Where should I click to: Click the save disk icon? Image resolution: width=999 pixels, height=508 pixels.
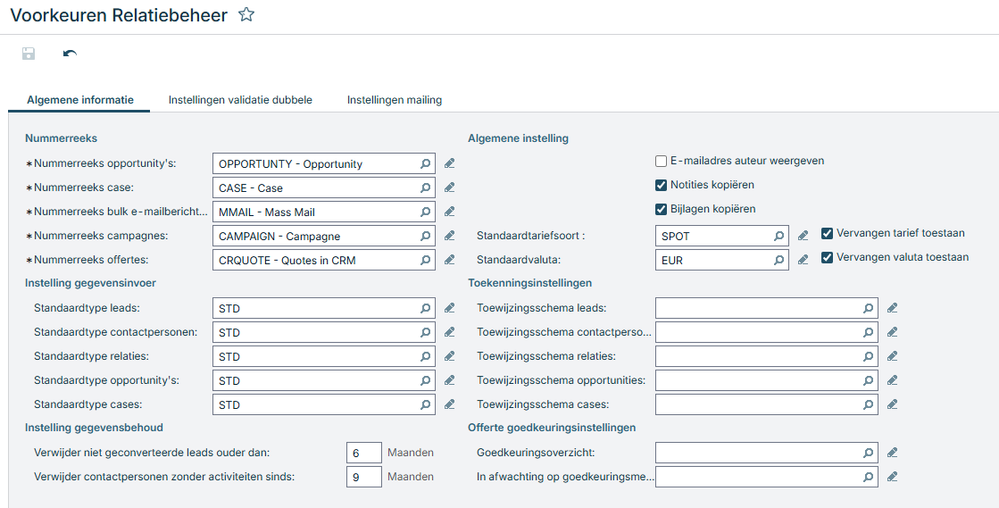coord(28,54)
